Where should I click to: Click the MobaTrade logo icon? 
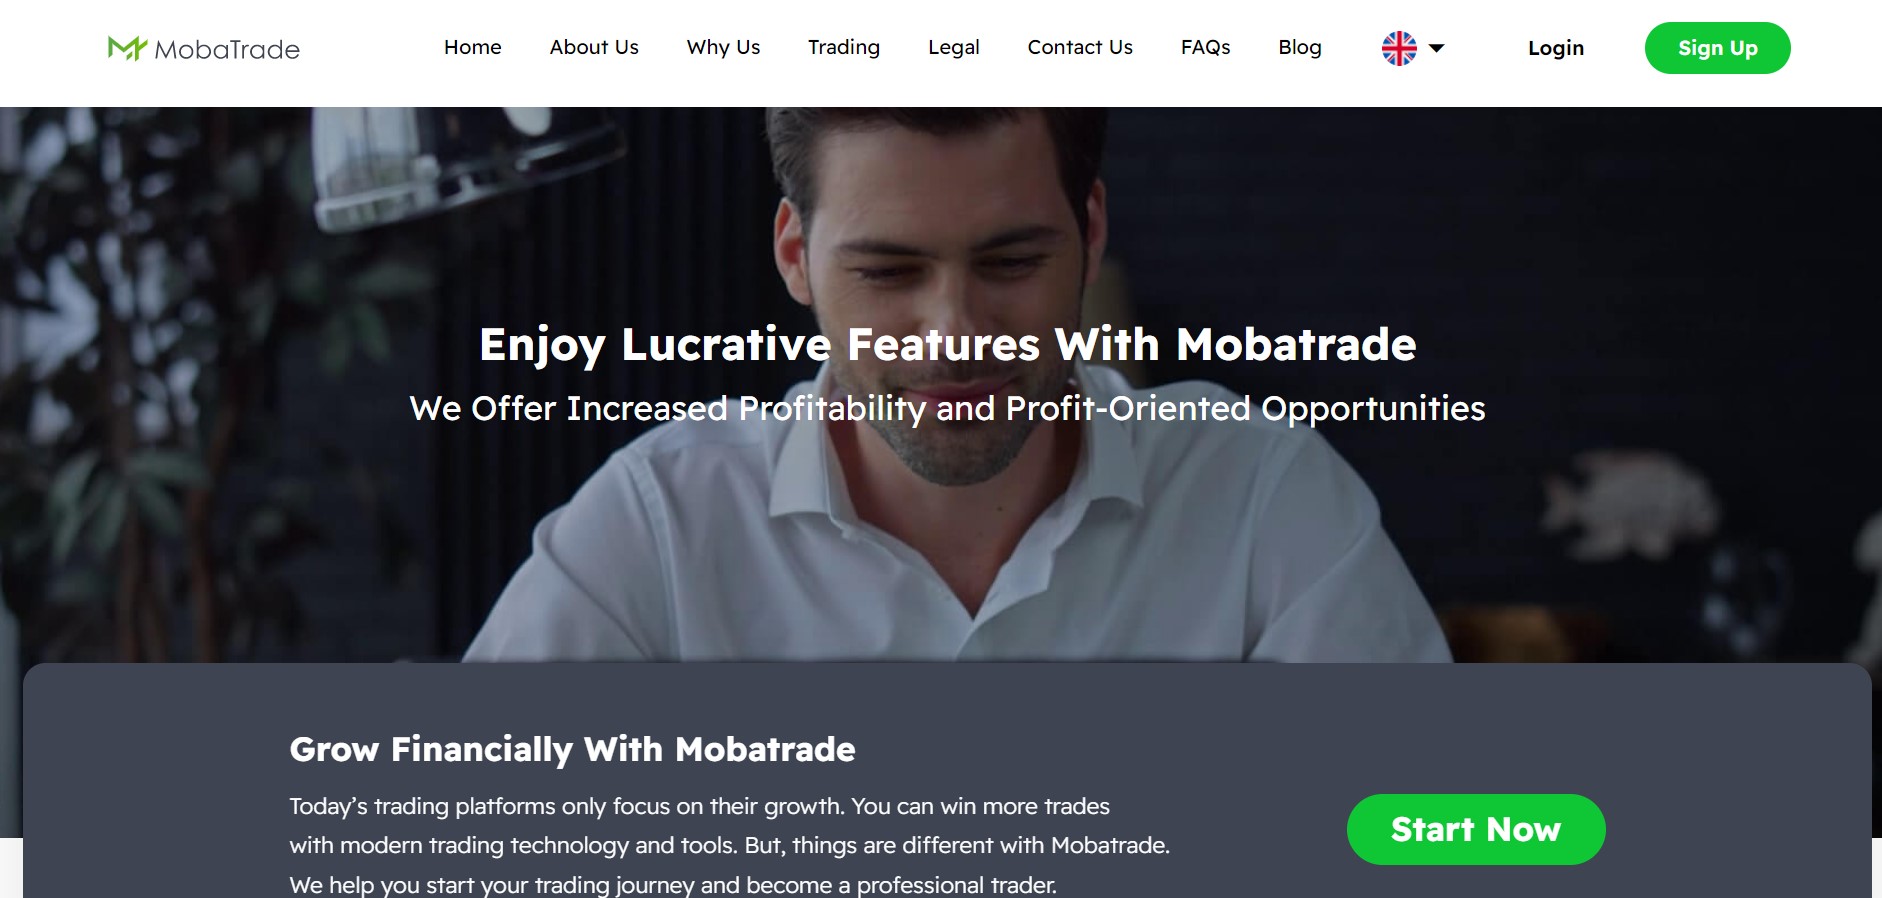127,48
